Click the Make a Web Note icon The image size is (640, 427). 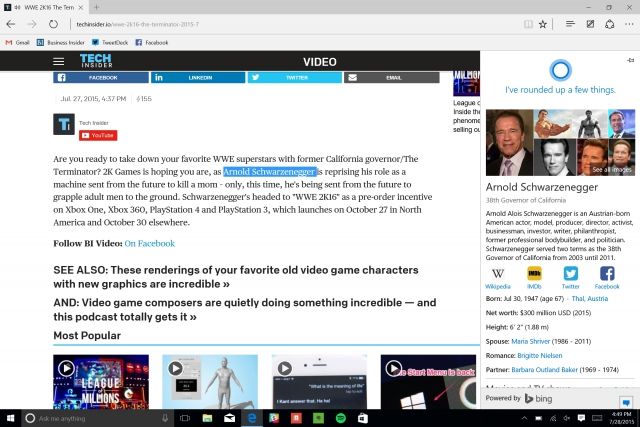click(x=590, y=22)
